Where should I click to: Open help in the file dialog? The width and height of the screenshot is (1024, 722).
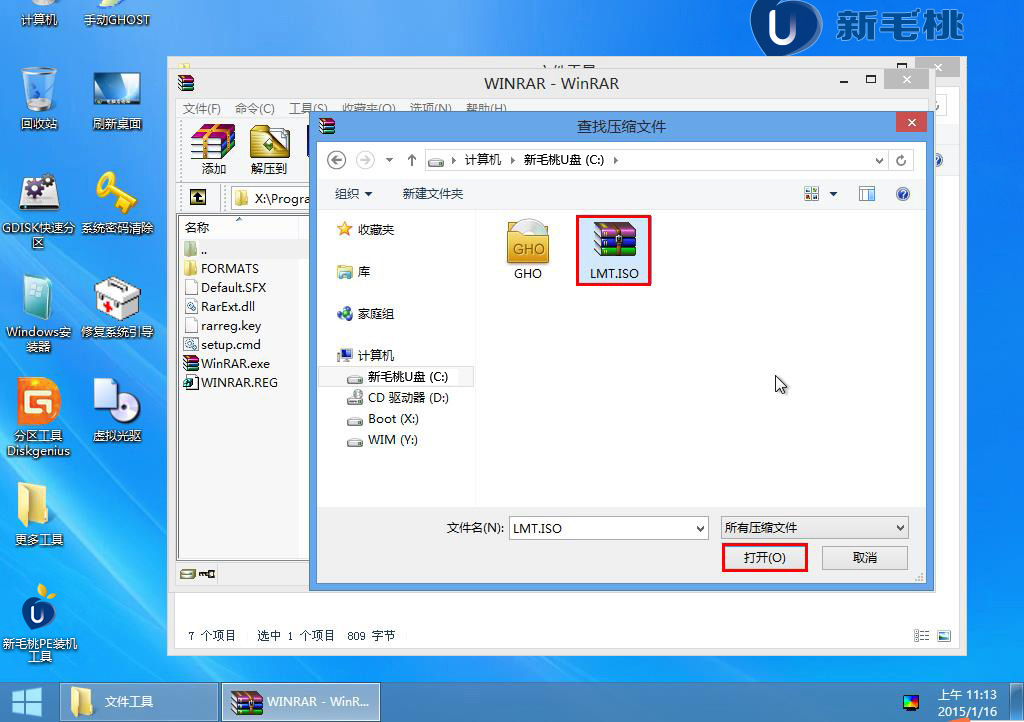point(903,194)
